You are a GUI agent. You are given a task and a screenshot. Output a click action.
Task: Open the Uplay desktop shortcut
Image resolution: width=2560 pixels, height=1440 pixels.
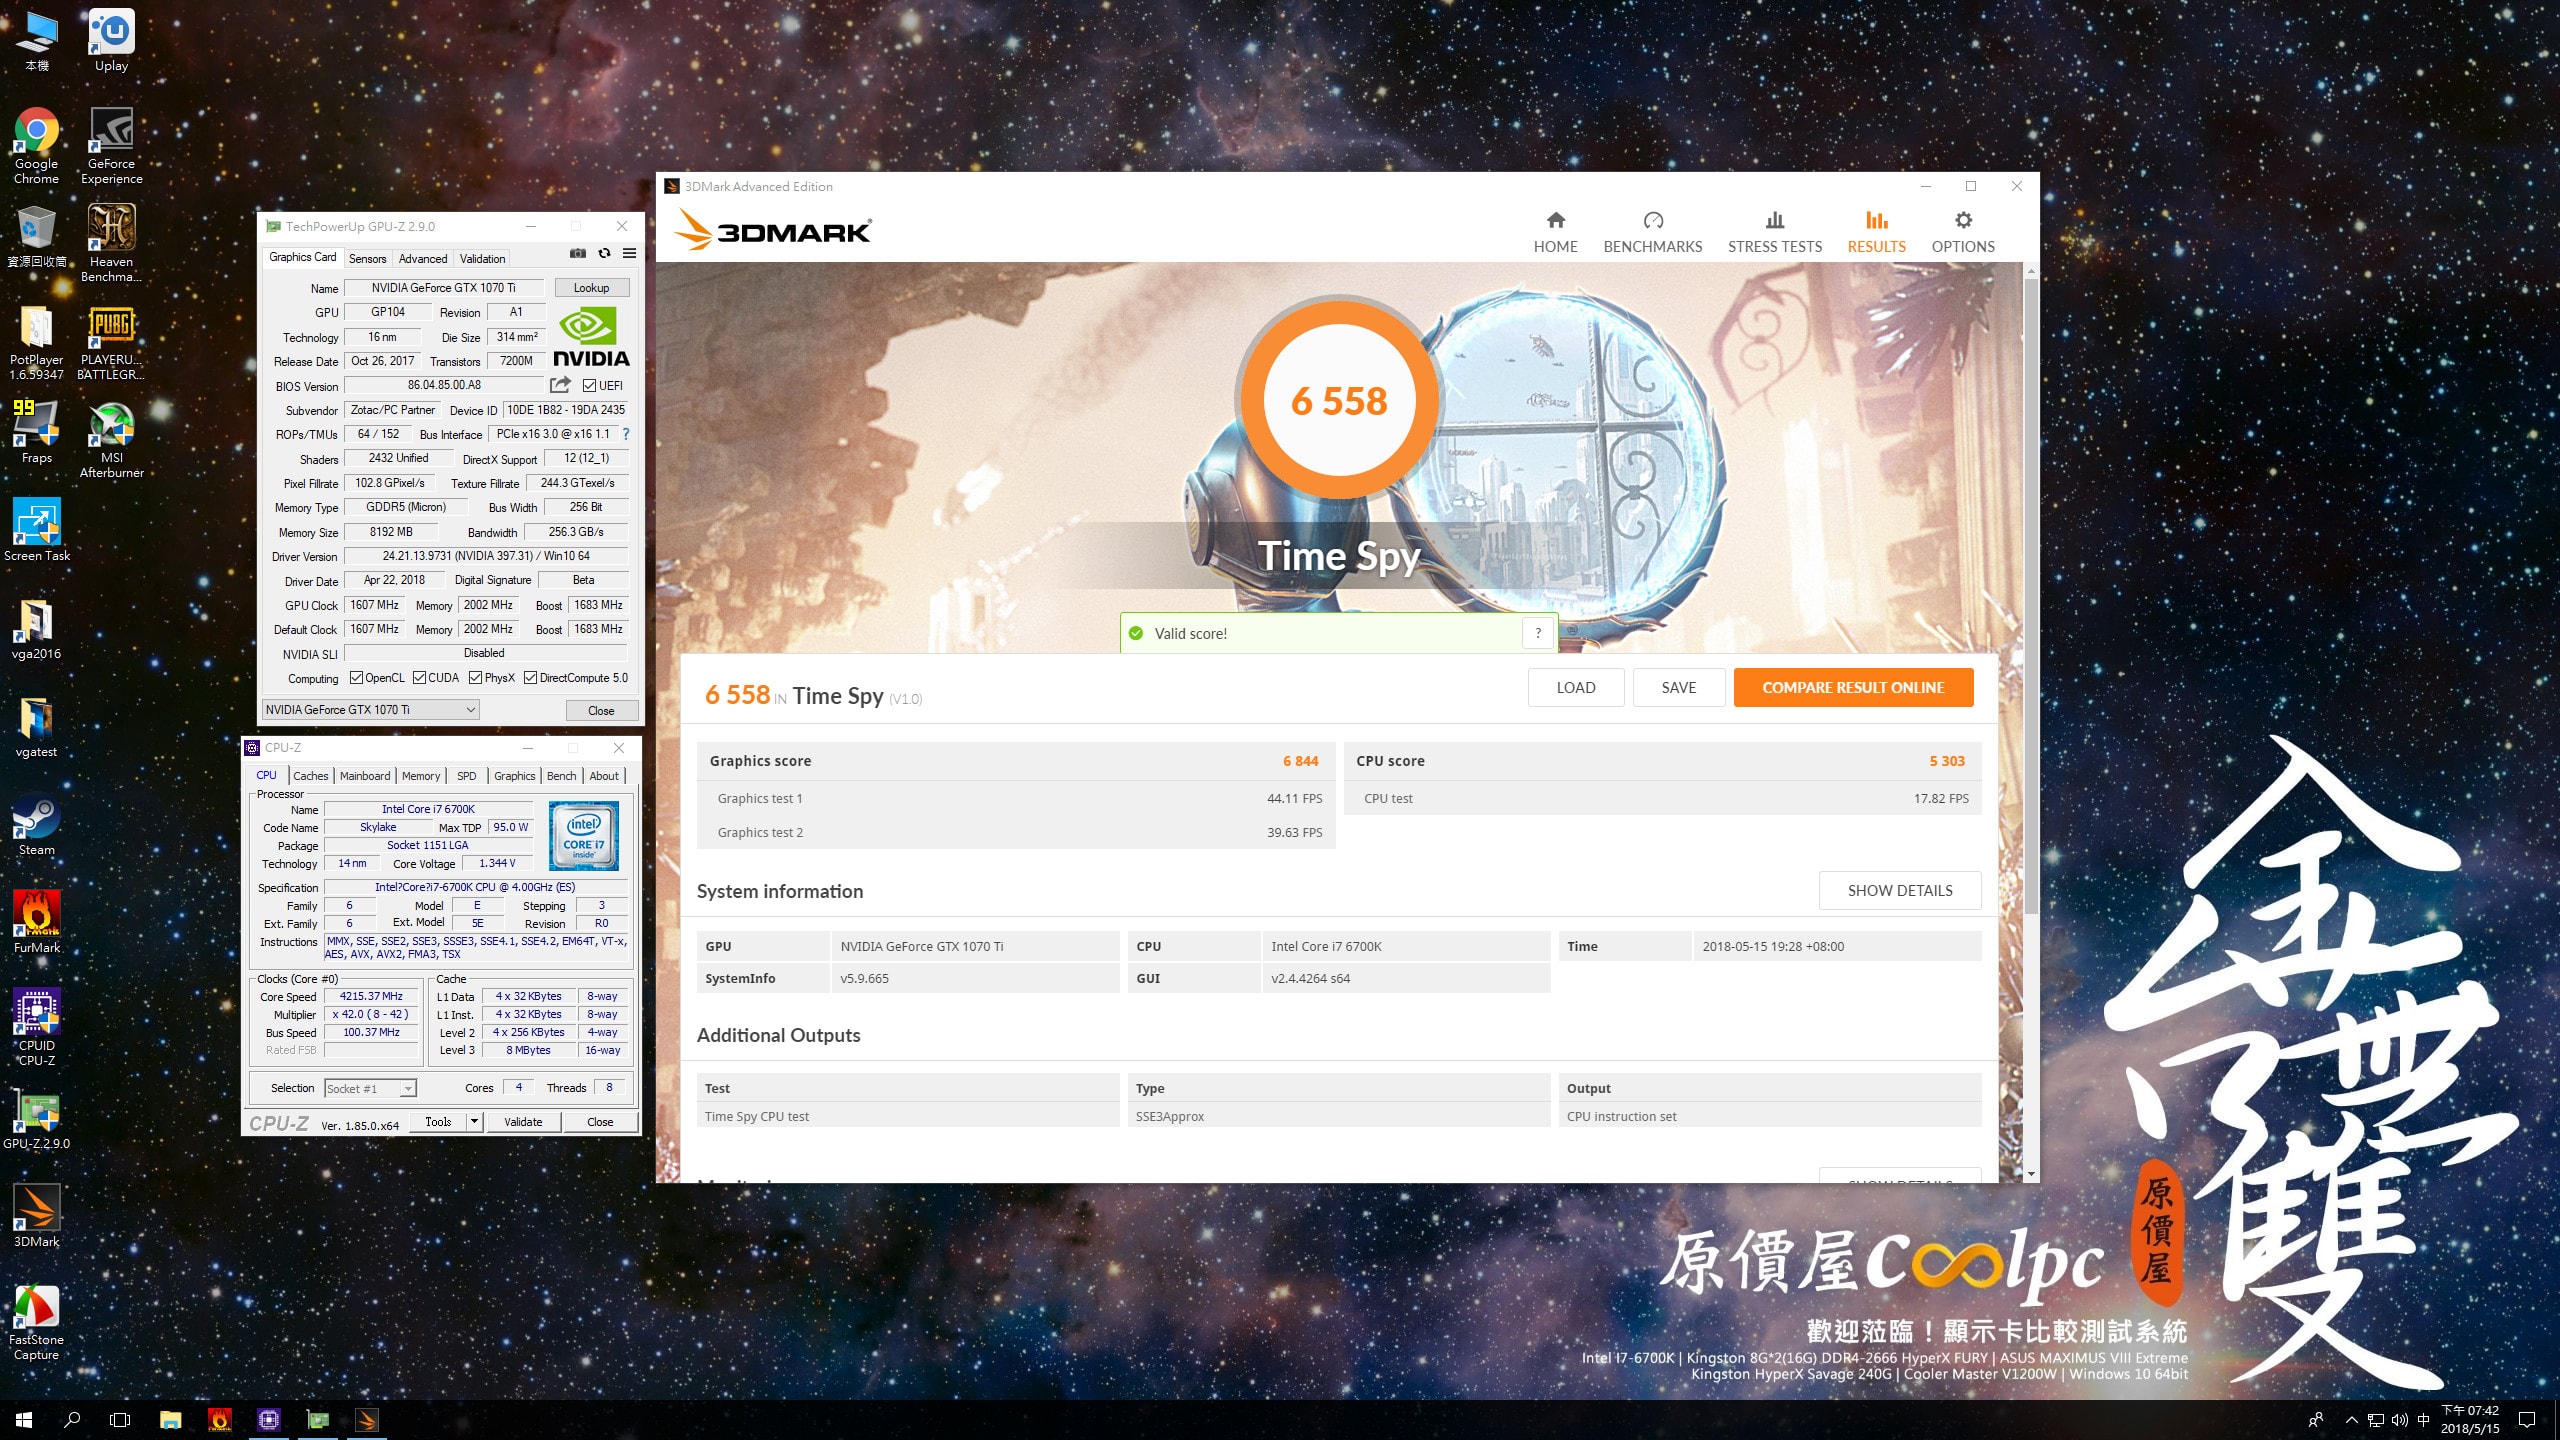click(111, 40)
